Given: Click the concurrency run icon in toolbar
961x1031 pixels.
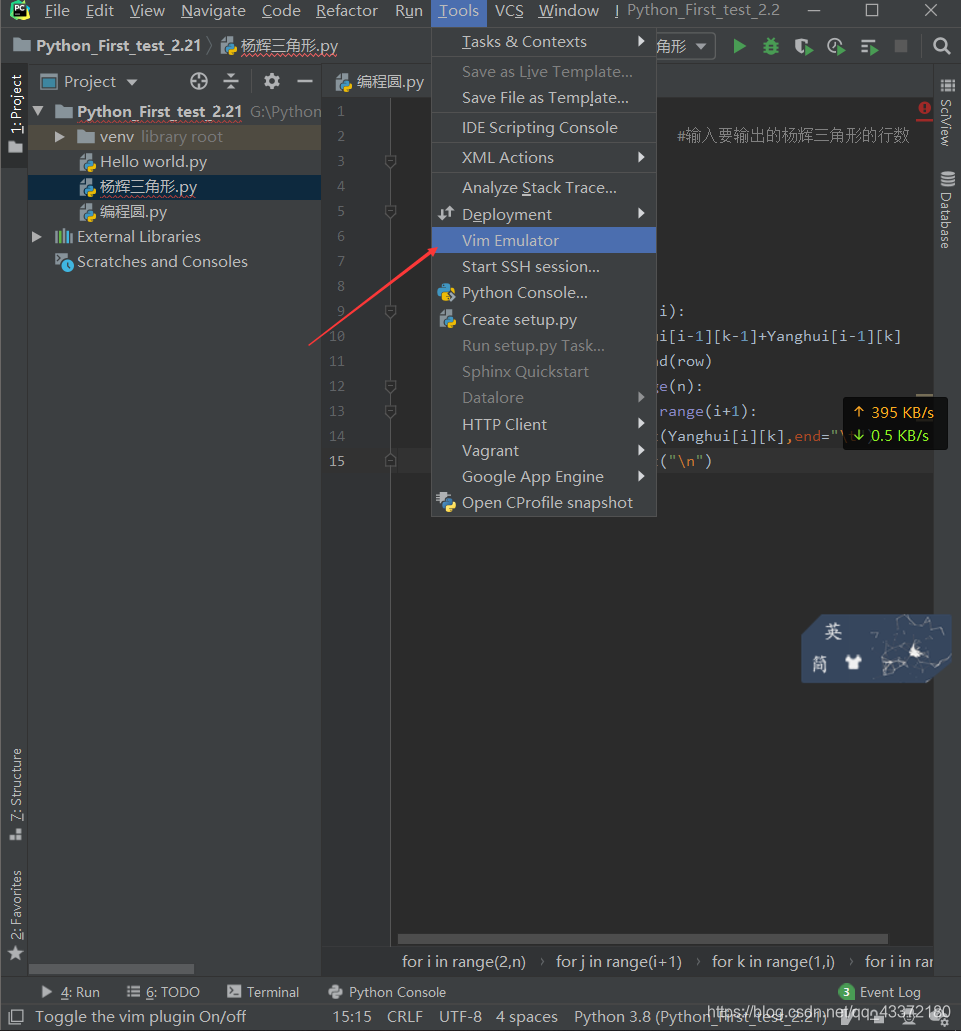Looking at the screenshot, I should 869,47.
